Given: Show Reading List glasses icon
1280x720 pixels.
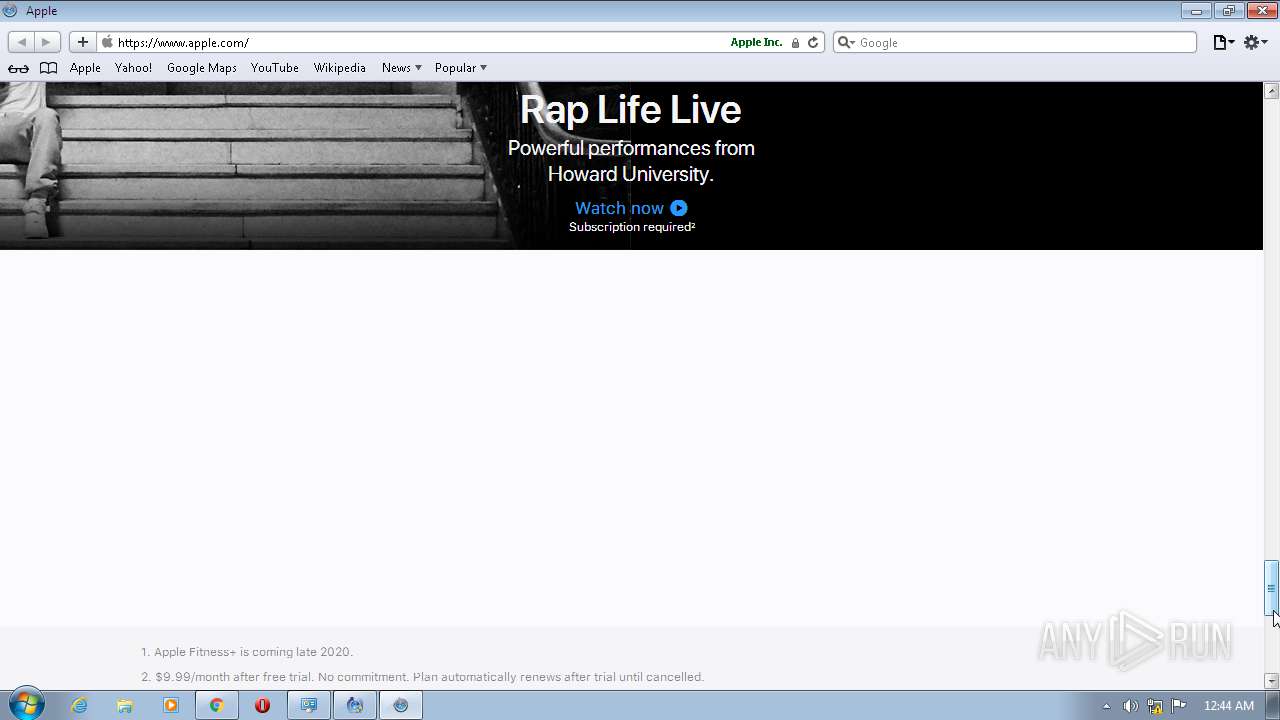Looking at the screenshot, I should [x=18, y=68].
